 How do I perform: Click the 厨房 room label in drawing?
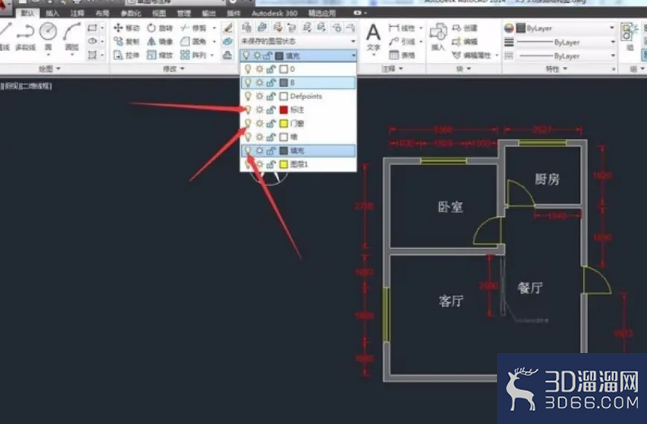click(547, 179)
